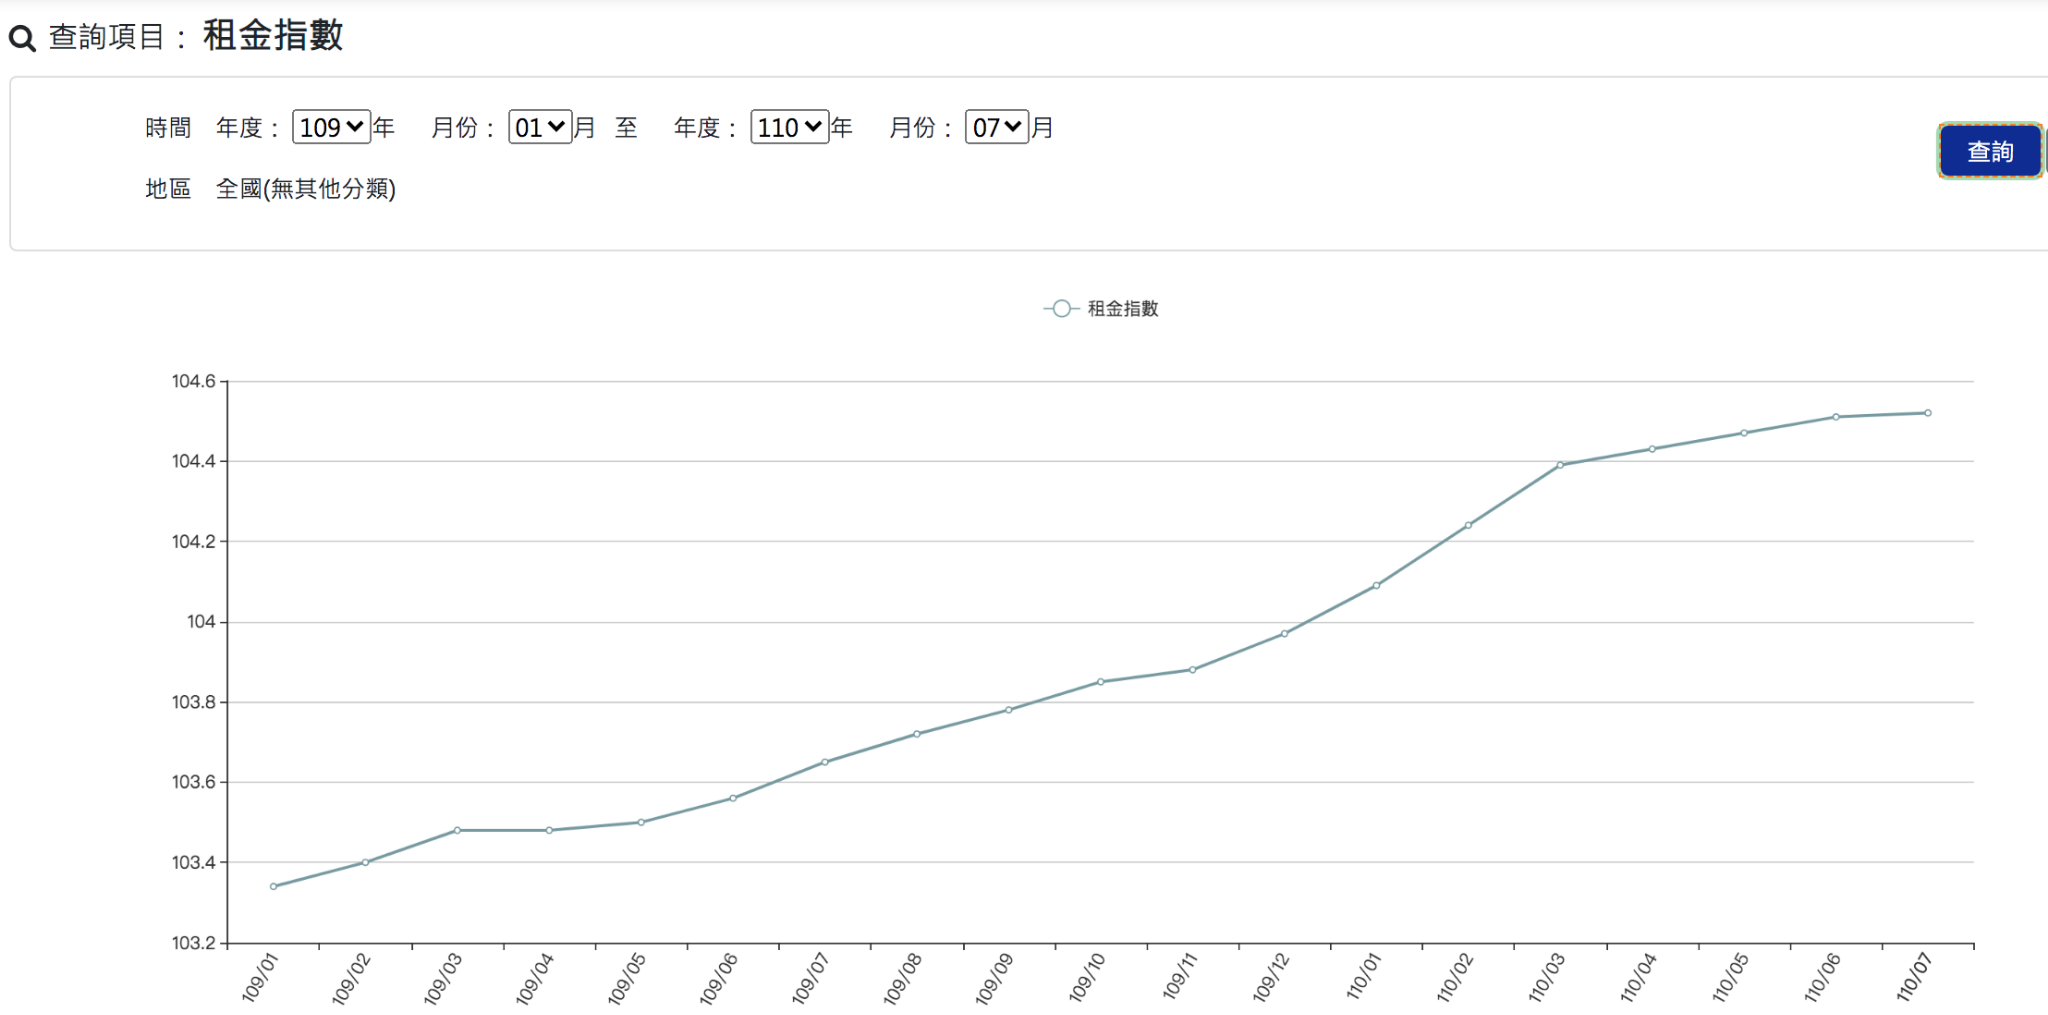Click the blue 查詢 button
Screen dimensions: 2048x1015
tap(1990, 151)
